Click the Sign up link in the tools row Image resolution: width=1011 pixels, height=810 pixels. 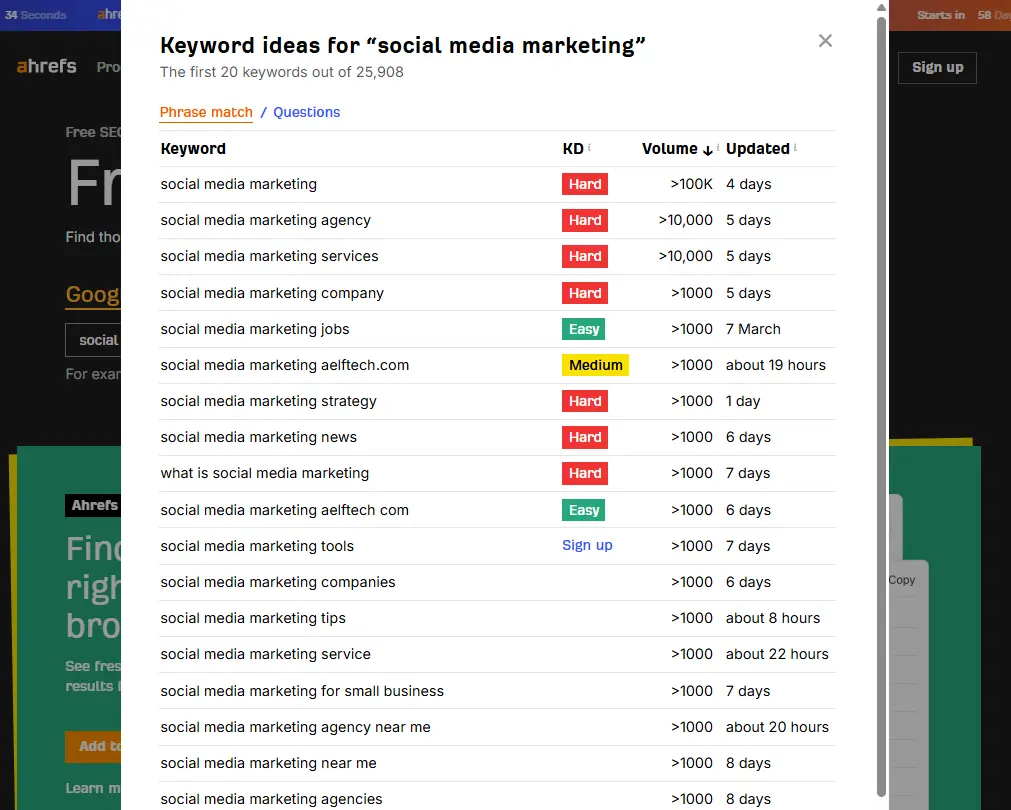coord(587,545)
